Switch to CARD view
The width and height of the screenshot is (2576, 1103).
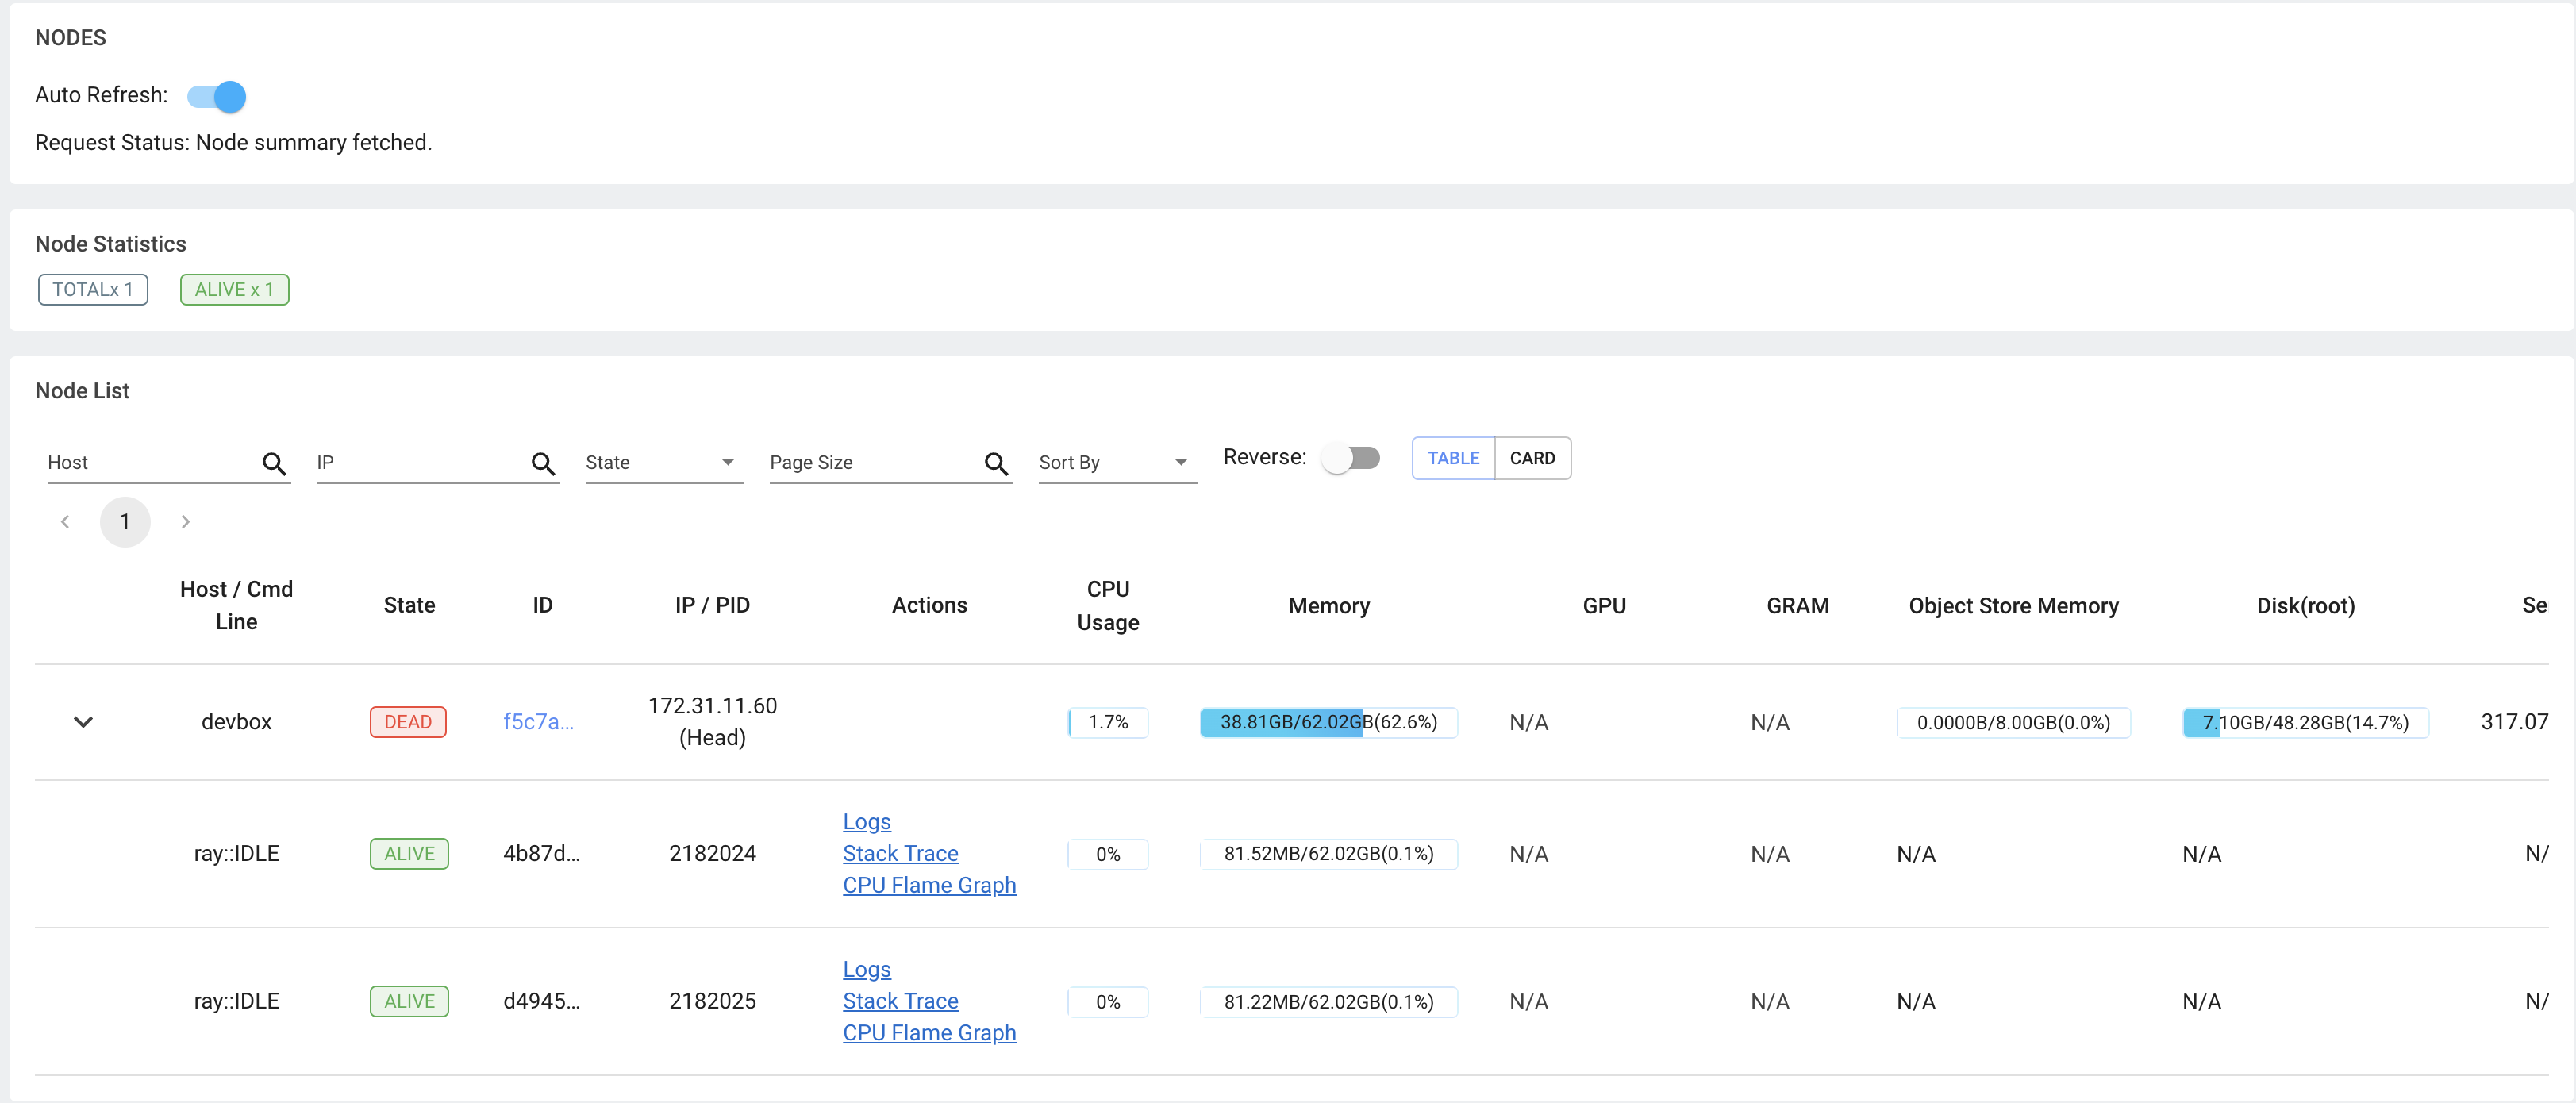1533,457
